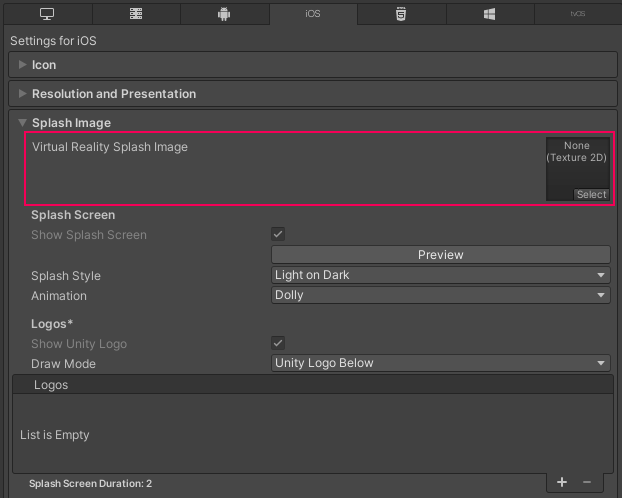This screenshot has width=622, height=498.
Task: Expand the Resolution and Presentation section
Action: coord(113,94)
